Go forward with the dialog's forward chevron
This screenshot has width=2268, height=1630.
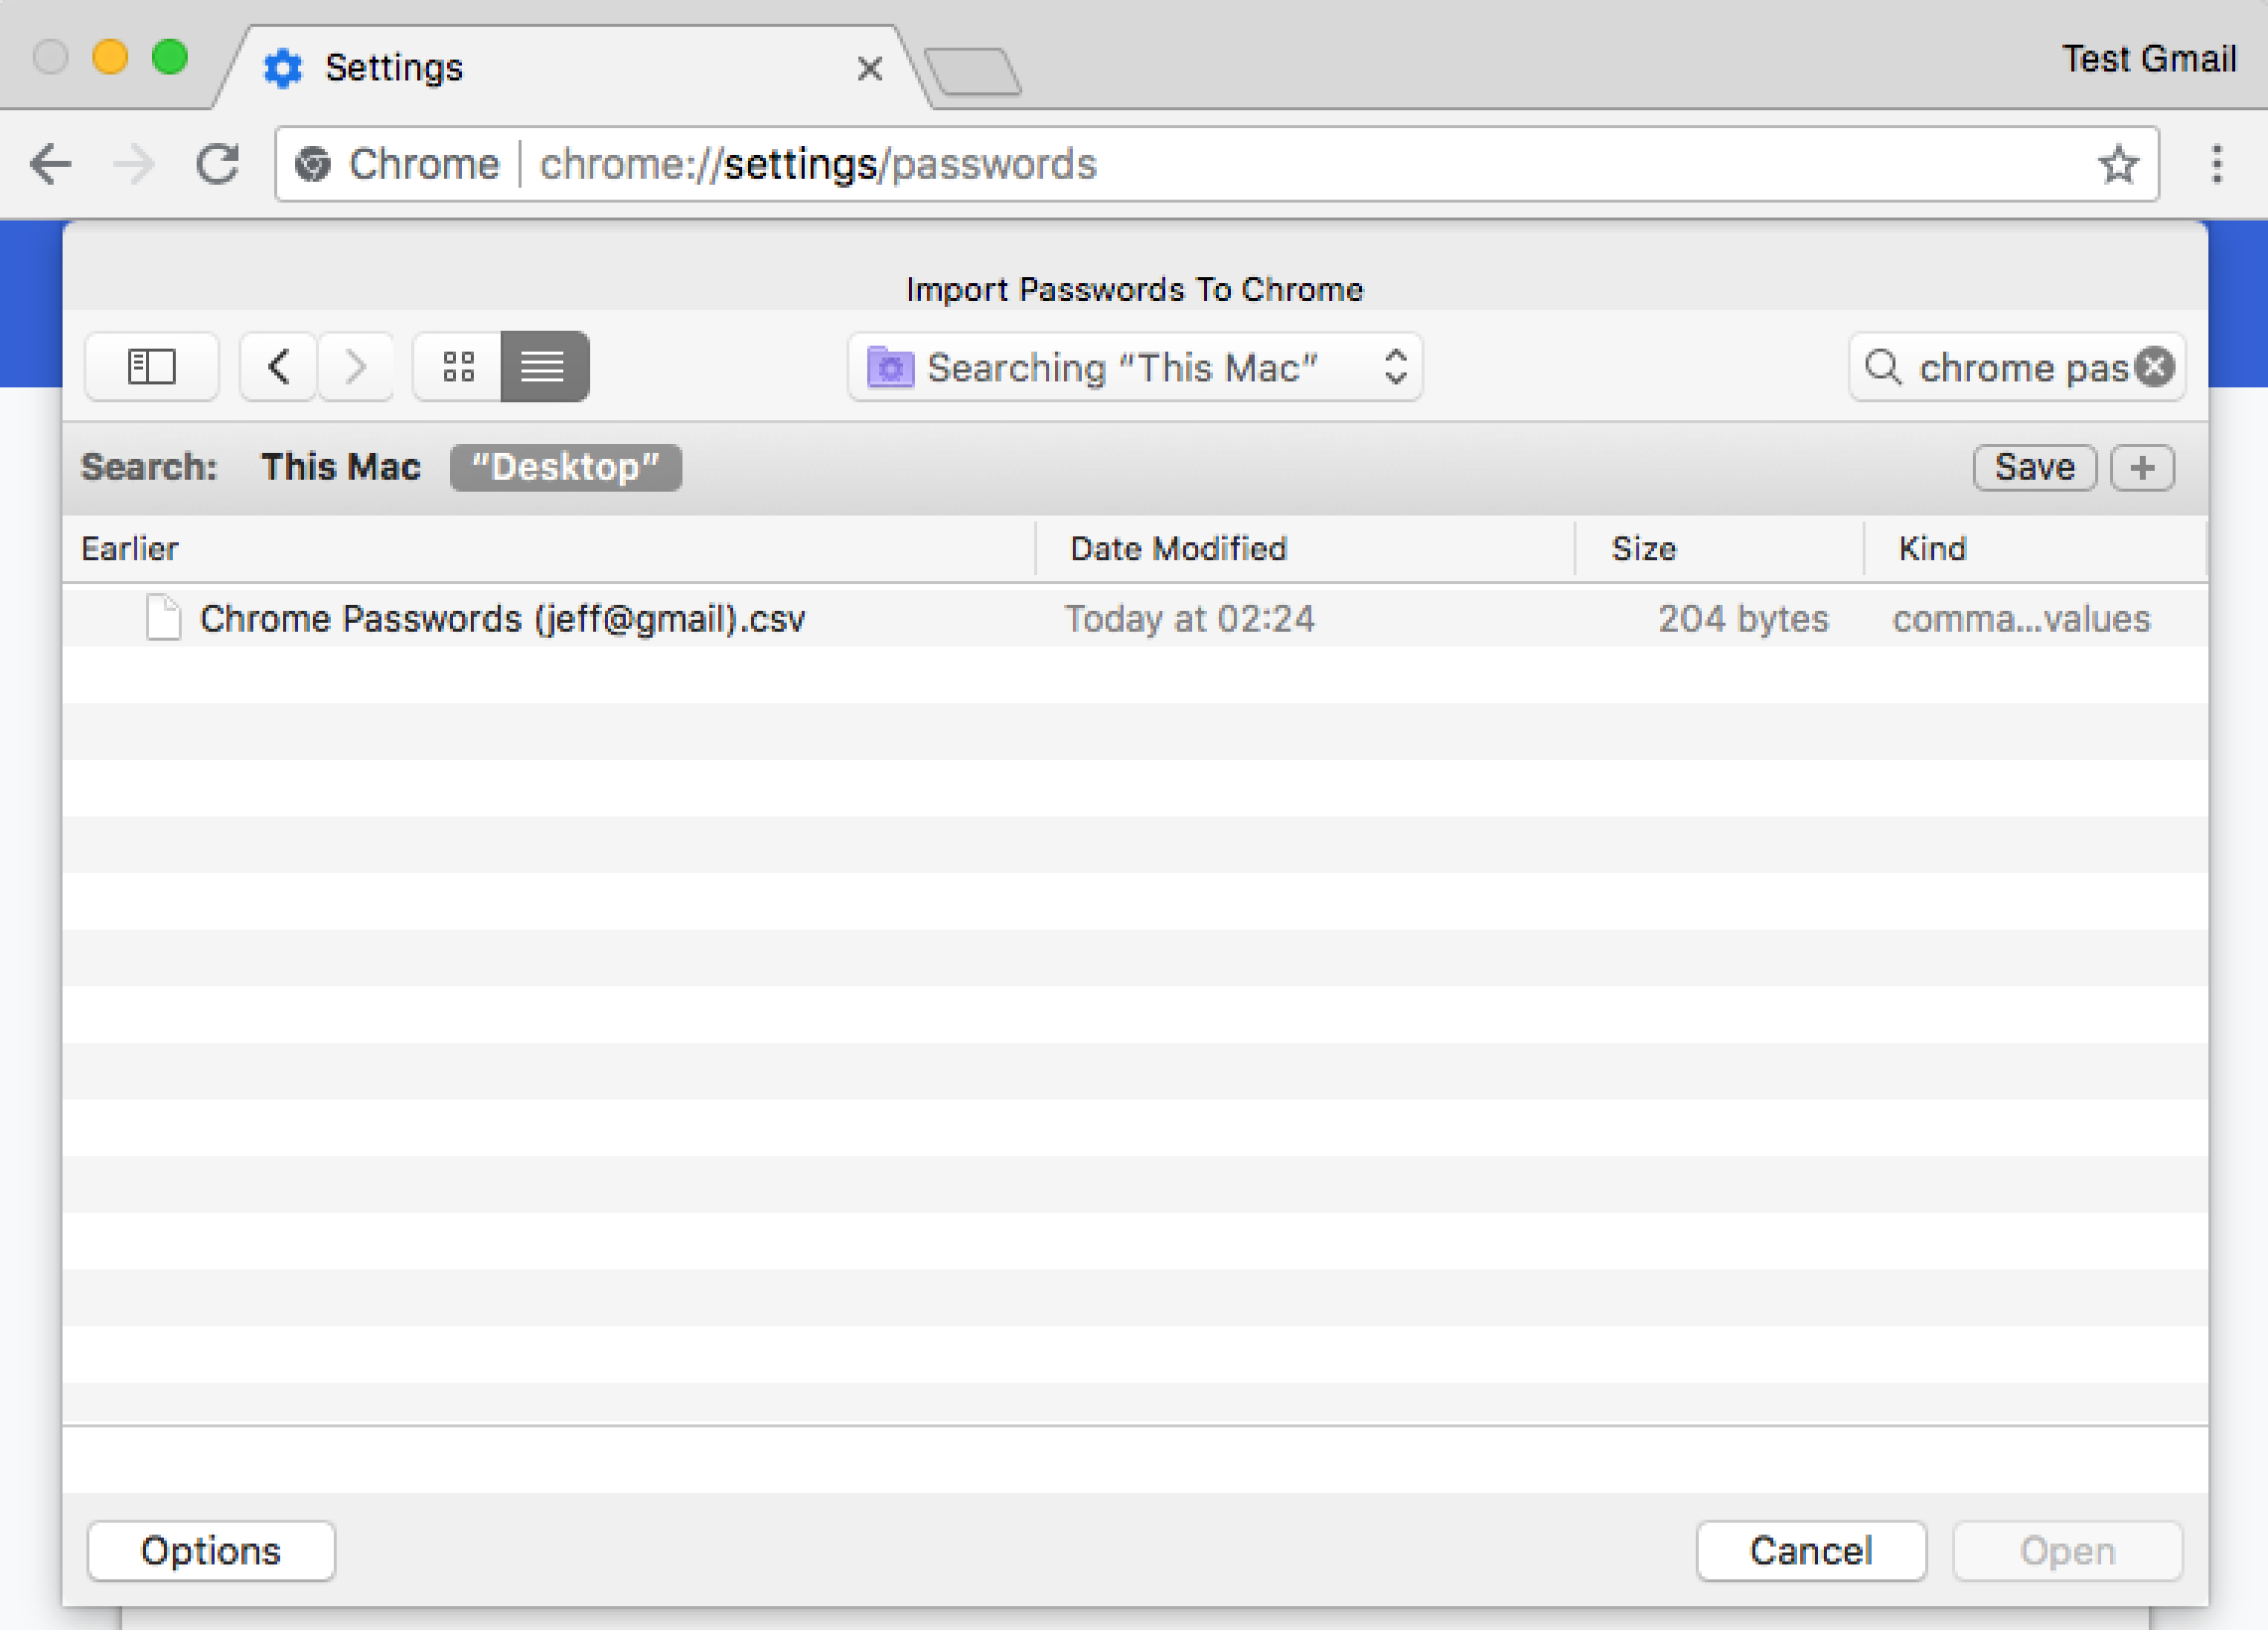click(355, 366)
